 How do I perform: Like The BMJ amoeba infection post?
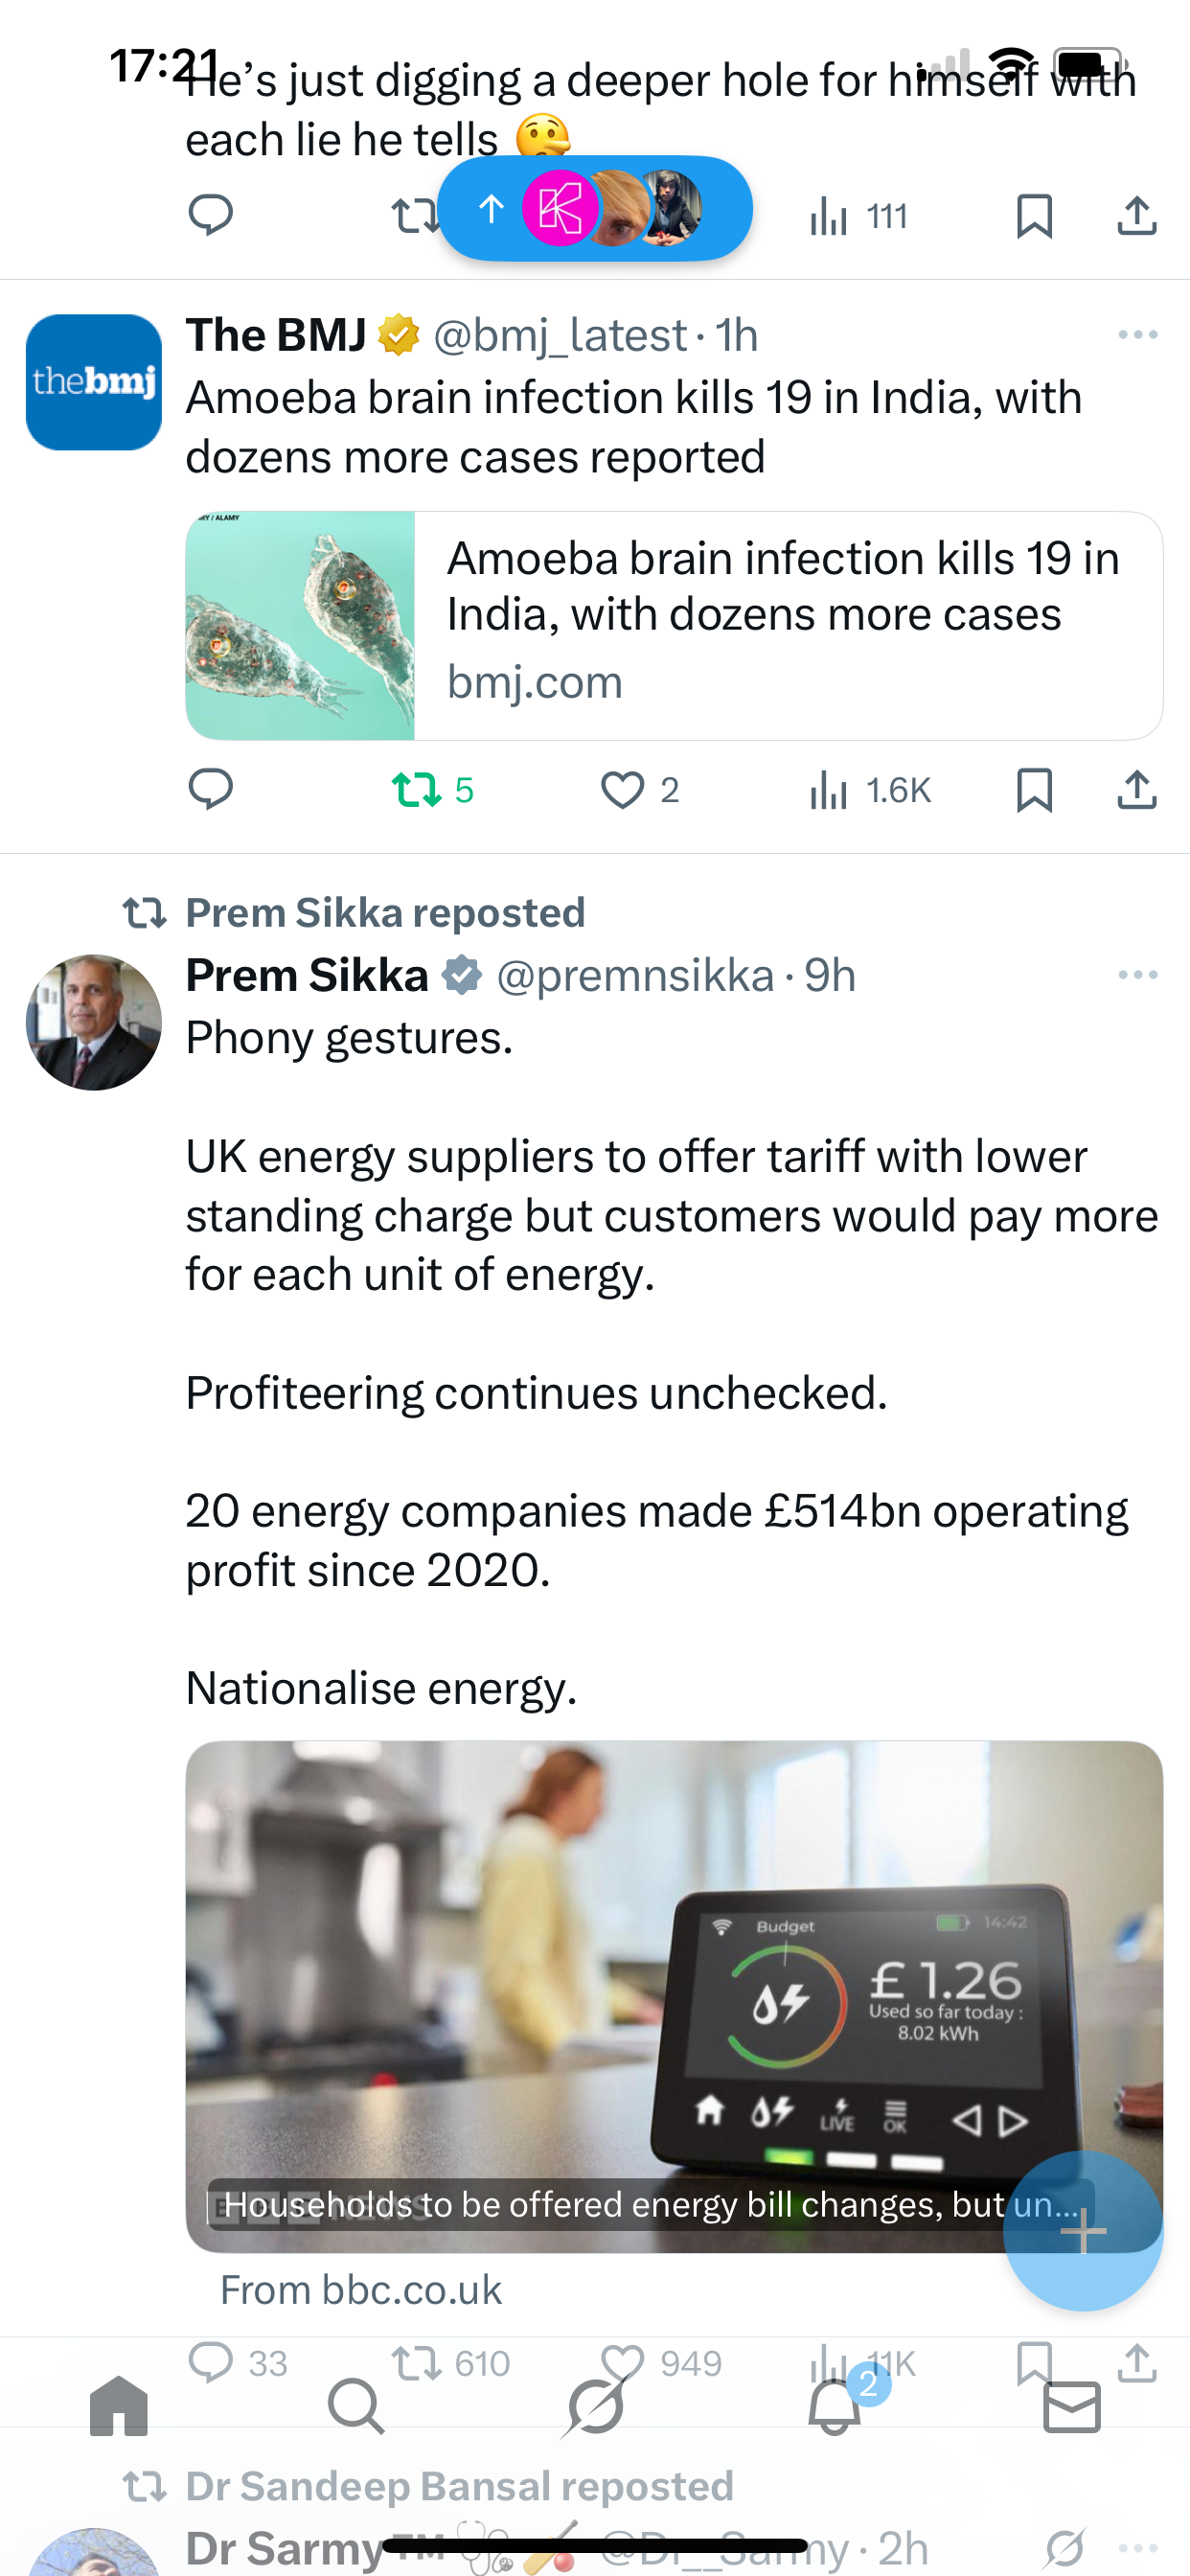point(622,790)
